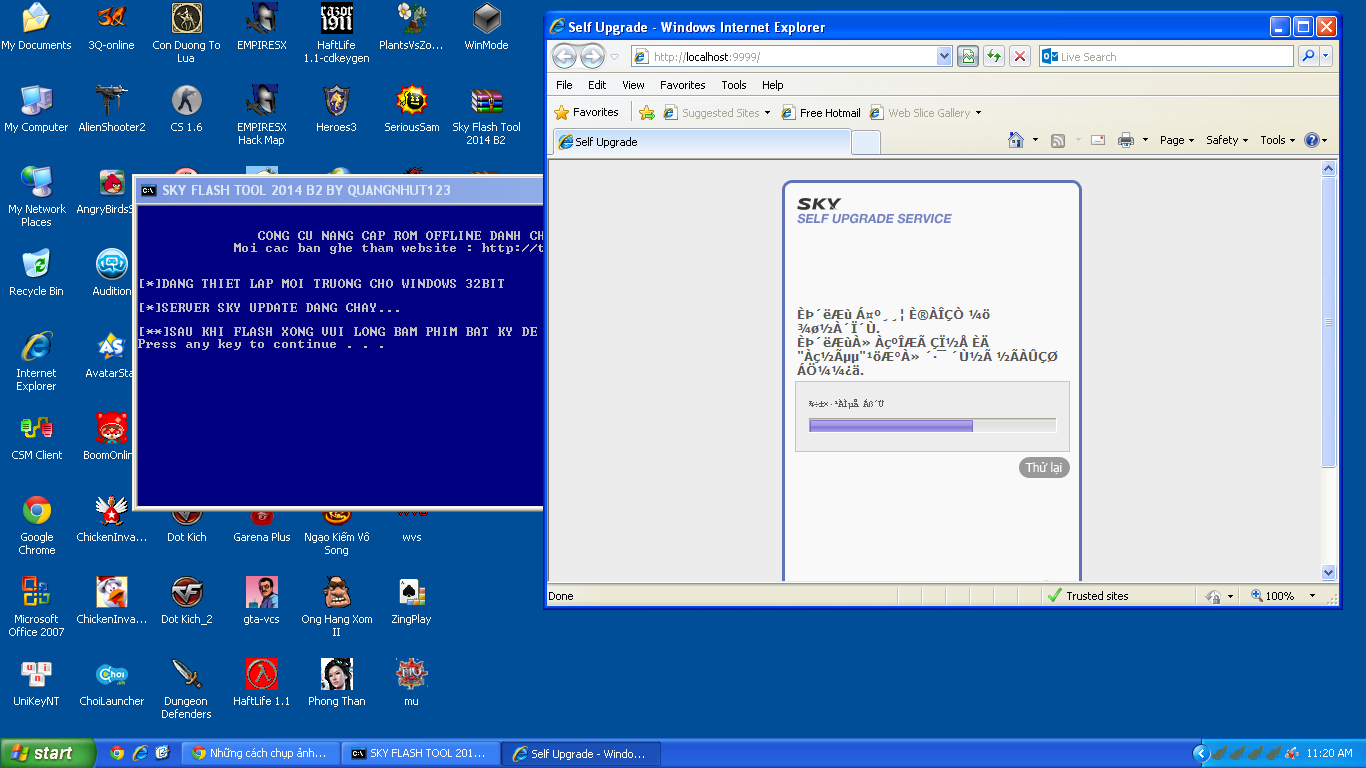Open the Home page icon in command bar
The height and width of the screenshot is (768, 1366).
(1016, 141)
